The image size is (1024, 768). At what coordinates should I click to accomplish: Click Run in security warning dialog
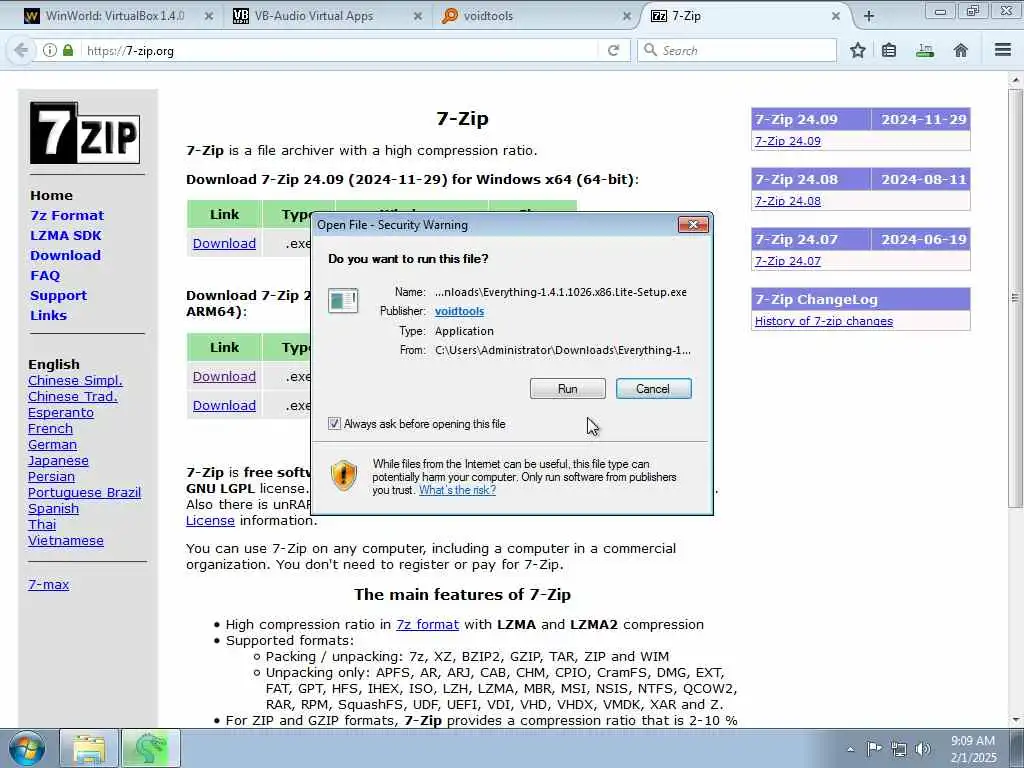(568, 389)
